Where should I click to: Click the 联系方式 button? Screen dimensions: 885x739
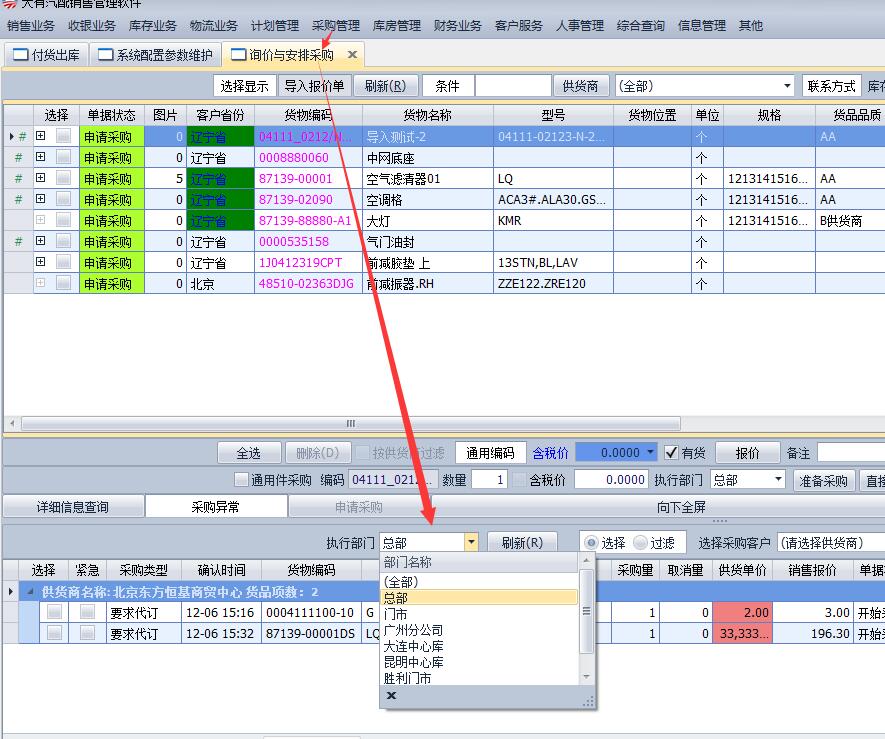pos(831,86)
